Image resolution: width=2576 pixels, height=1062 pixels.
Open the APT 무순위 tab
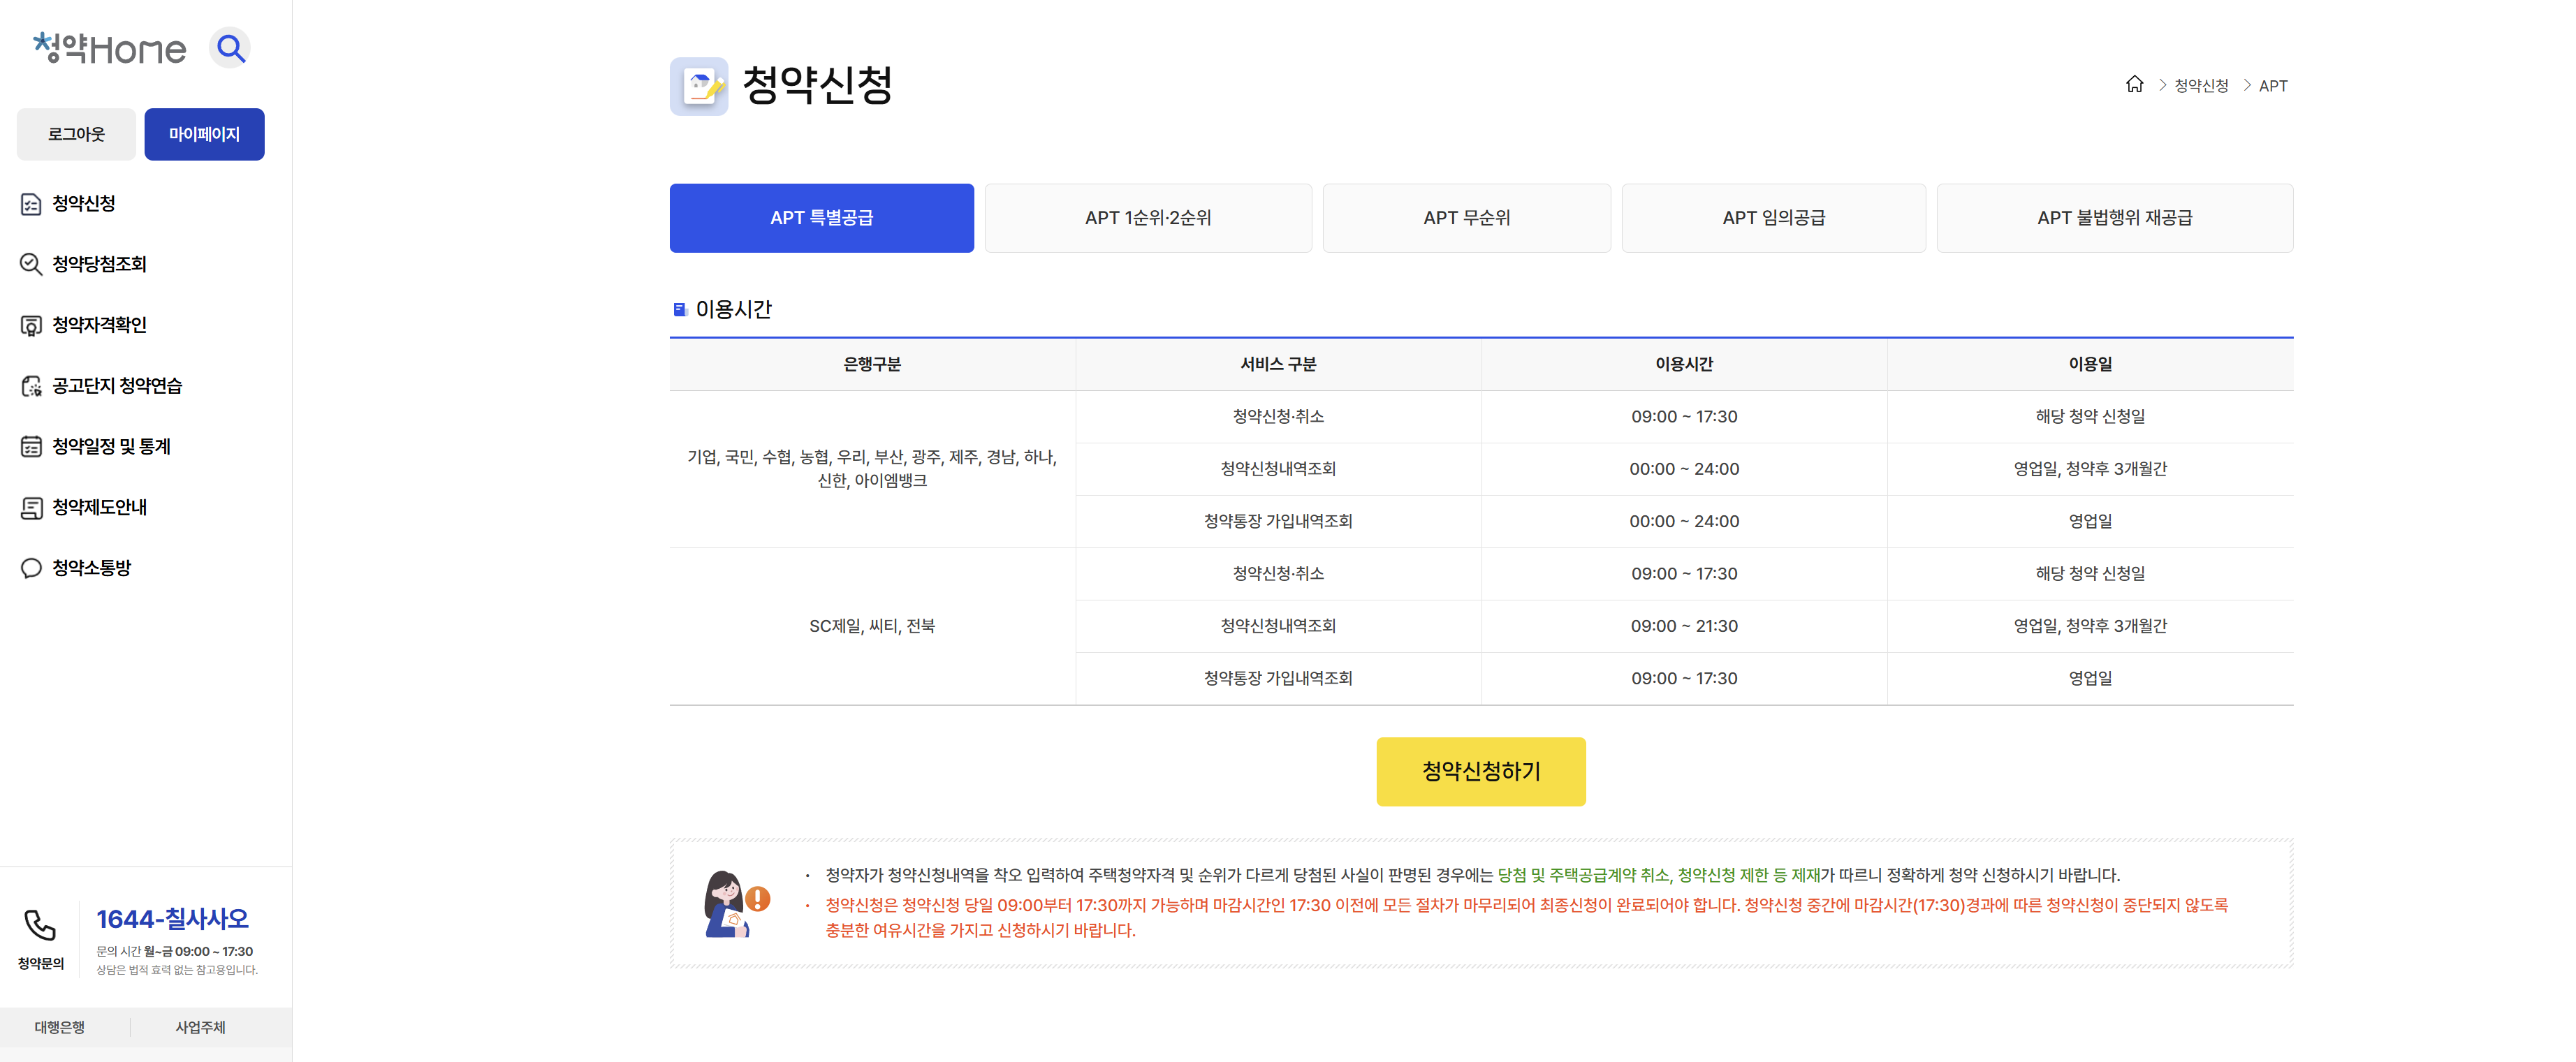[1466, 218]
